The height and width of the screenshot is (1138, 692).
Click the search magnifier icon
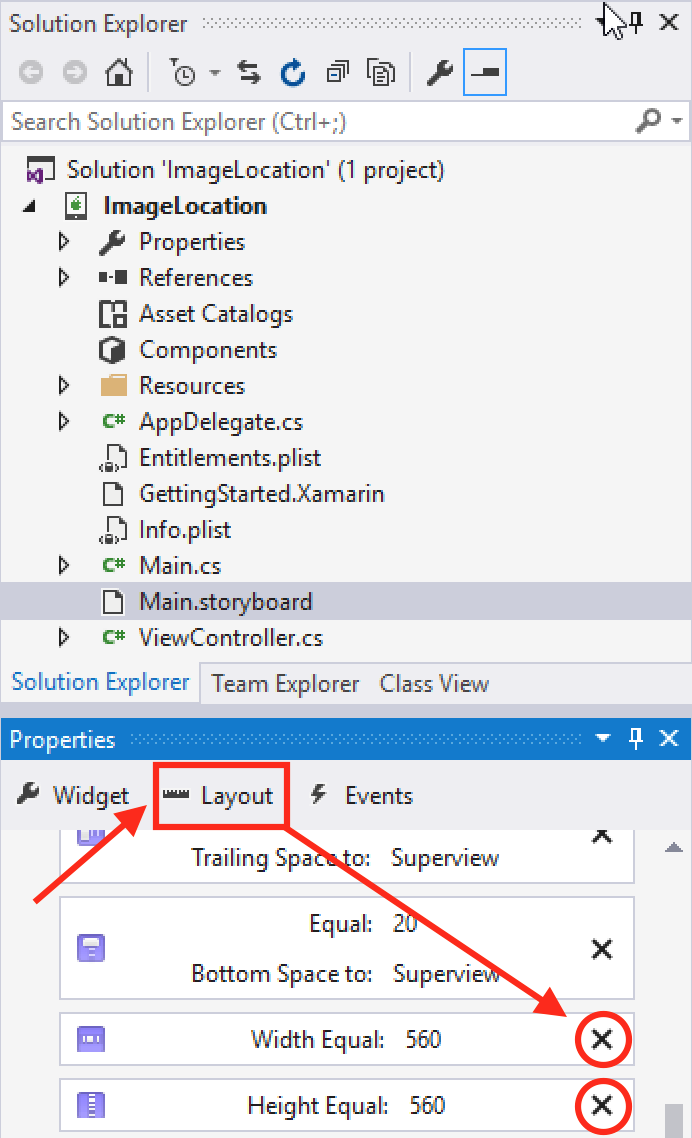[x=648, y=120]
